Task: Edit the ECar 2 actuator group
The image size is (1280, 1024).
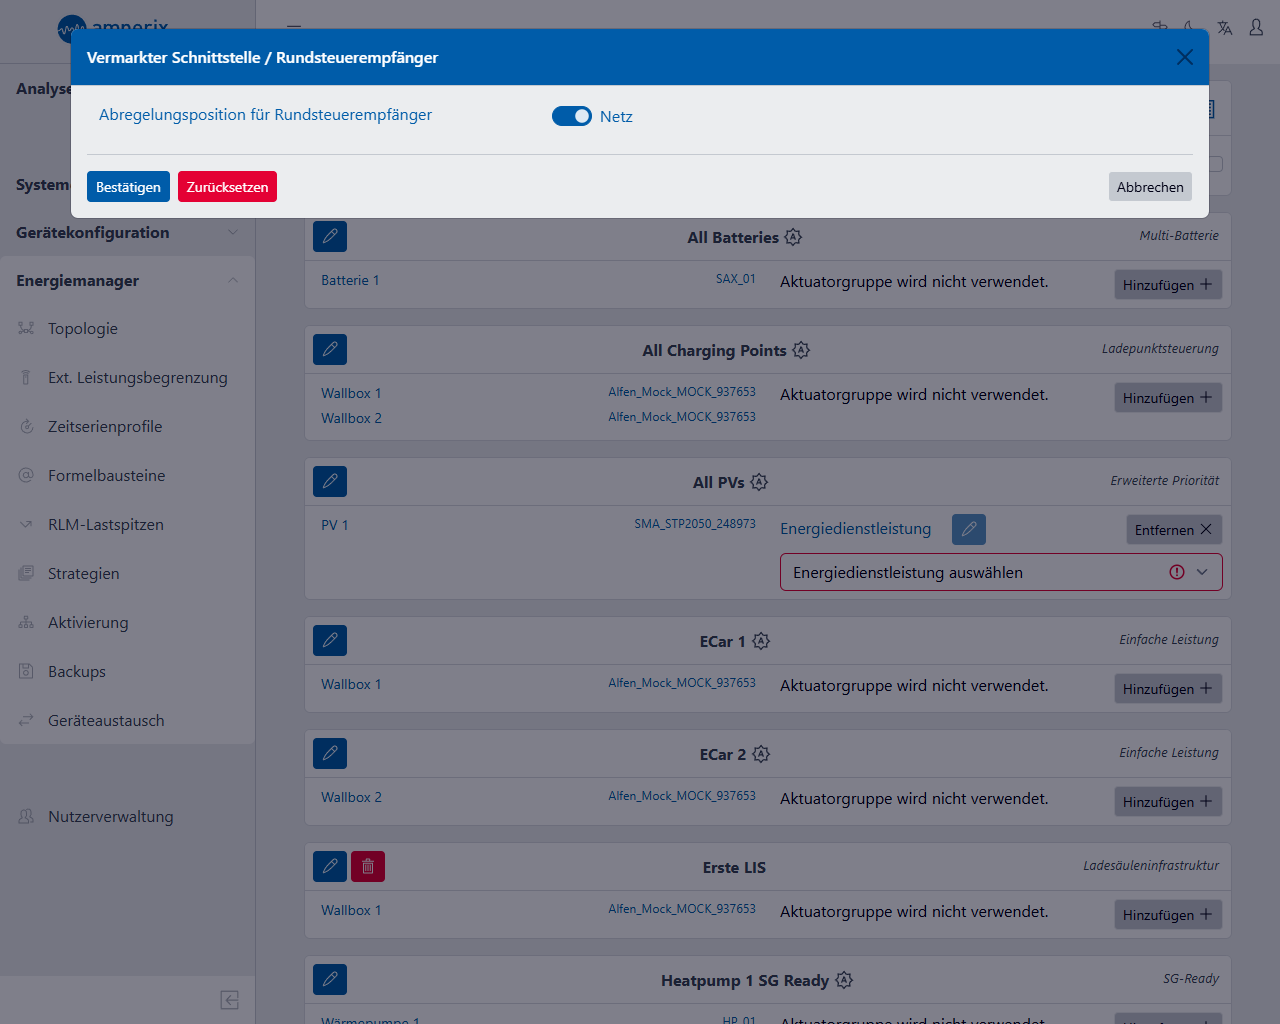Action: [x=330, y=754]
